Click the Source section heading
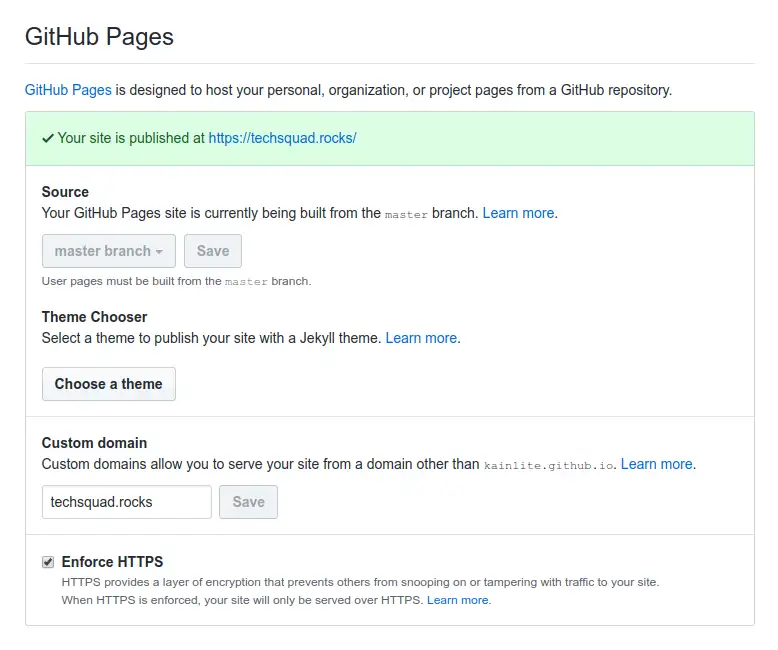The height and width of the screenshot is (650, 778). (x=65, y=192)
